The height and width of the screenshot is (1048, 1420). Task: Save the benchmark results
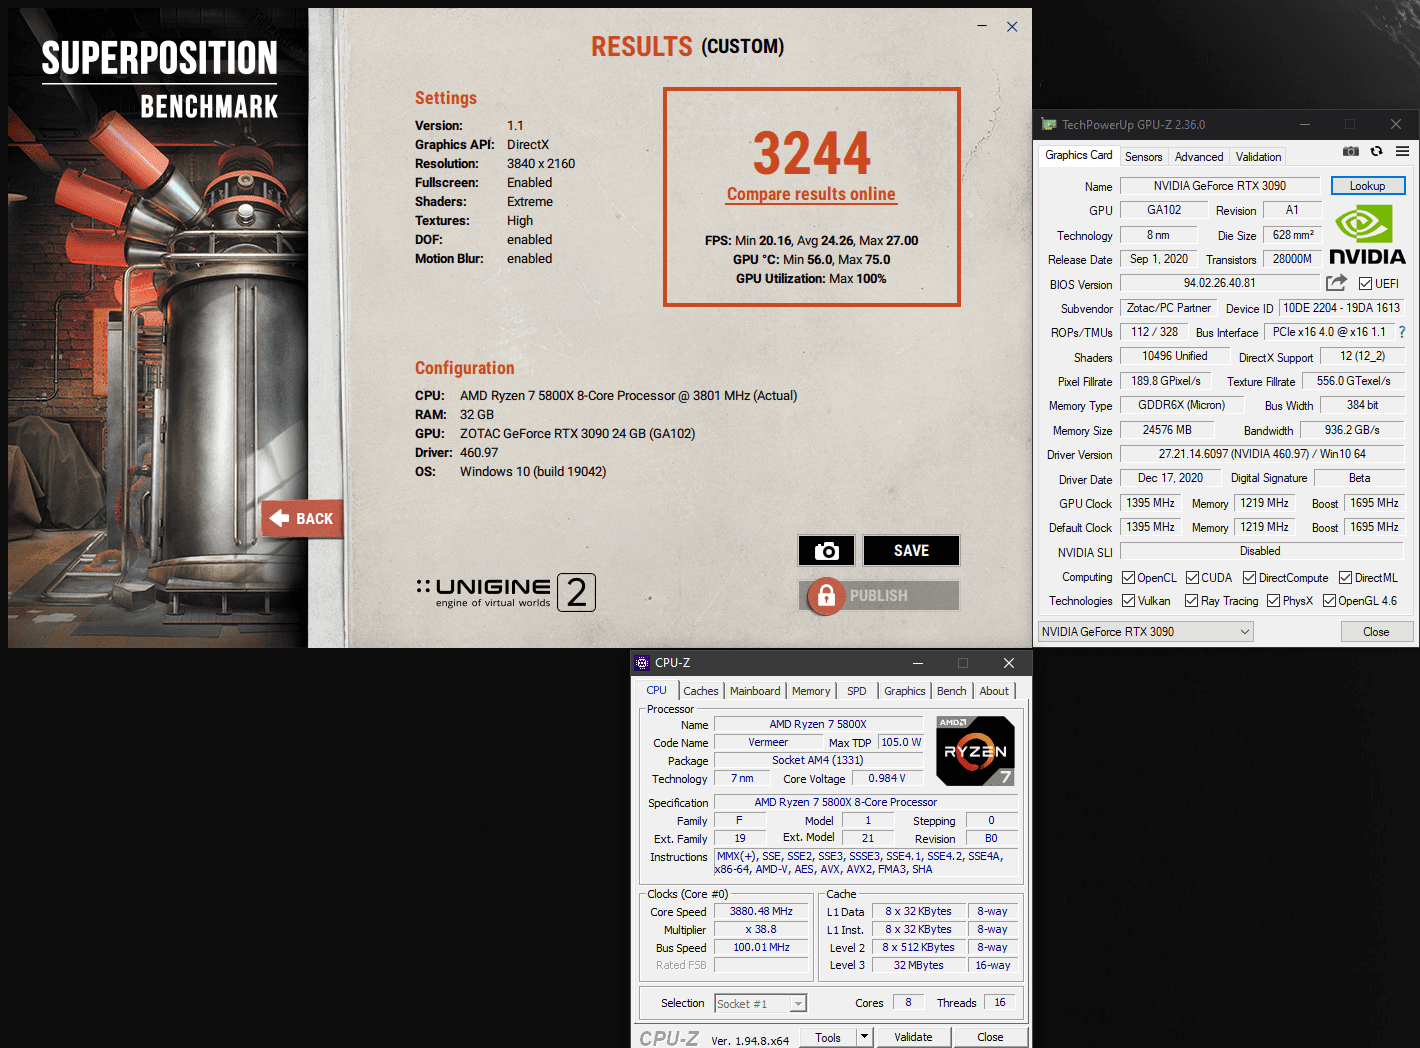(x=911, y=551)
